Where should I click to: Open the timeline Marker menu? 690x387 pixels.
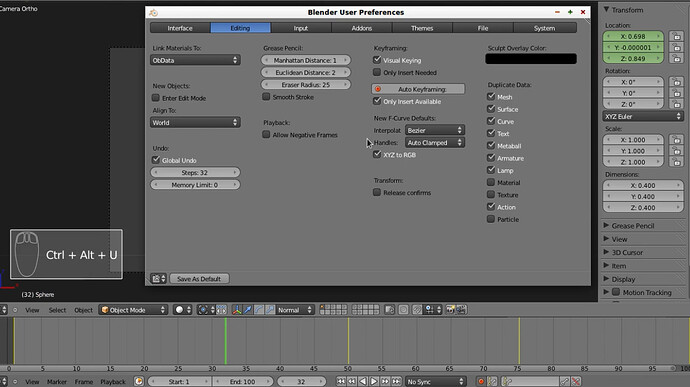57,382
